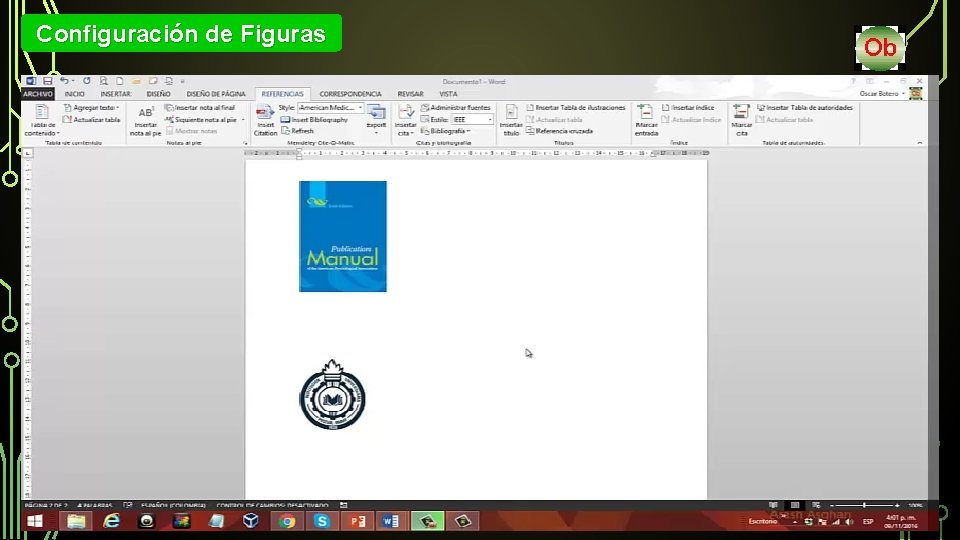
Task: Switch to DISEÑO DE PÁGINA tab
Action: point(216,94)
